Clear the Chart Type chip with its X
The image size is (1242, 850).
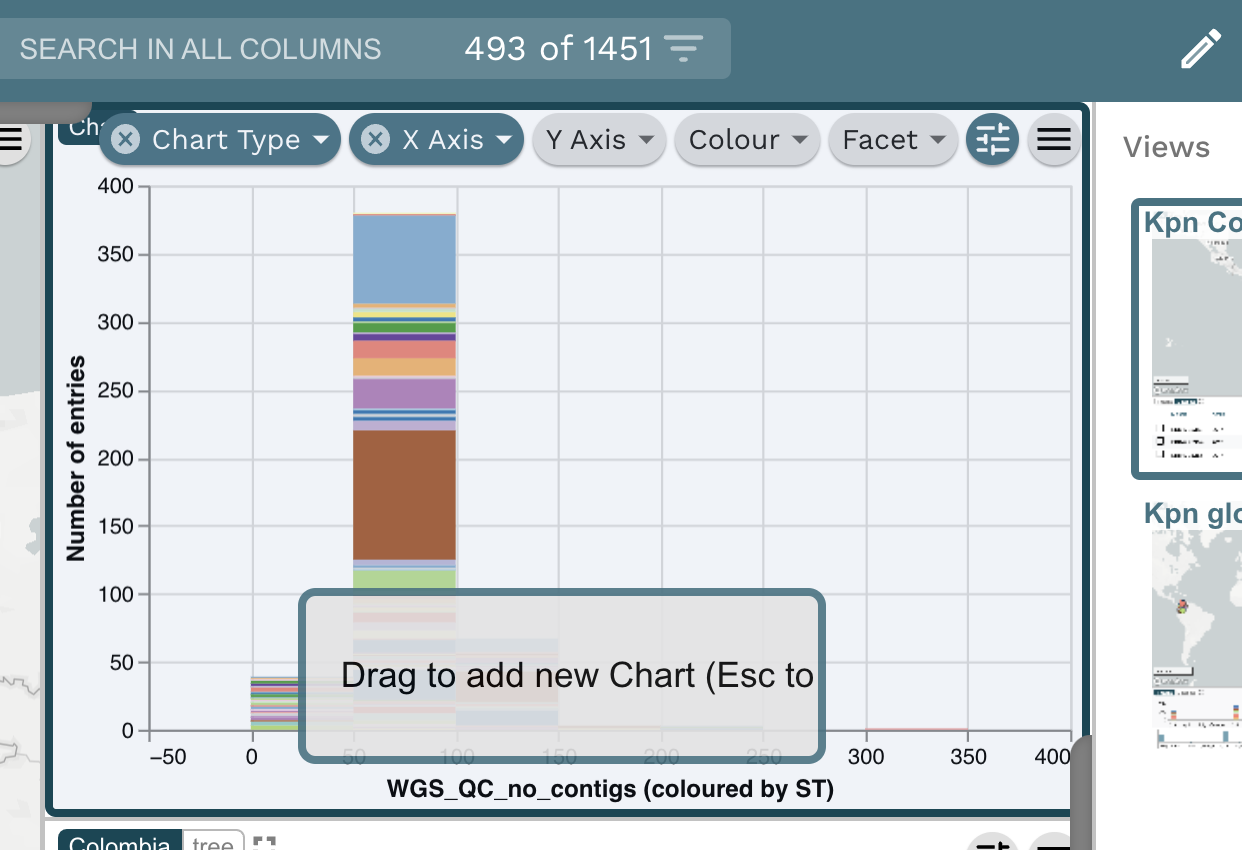pyautogui.click(x=125, y=139)
